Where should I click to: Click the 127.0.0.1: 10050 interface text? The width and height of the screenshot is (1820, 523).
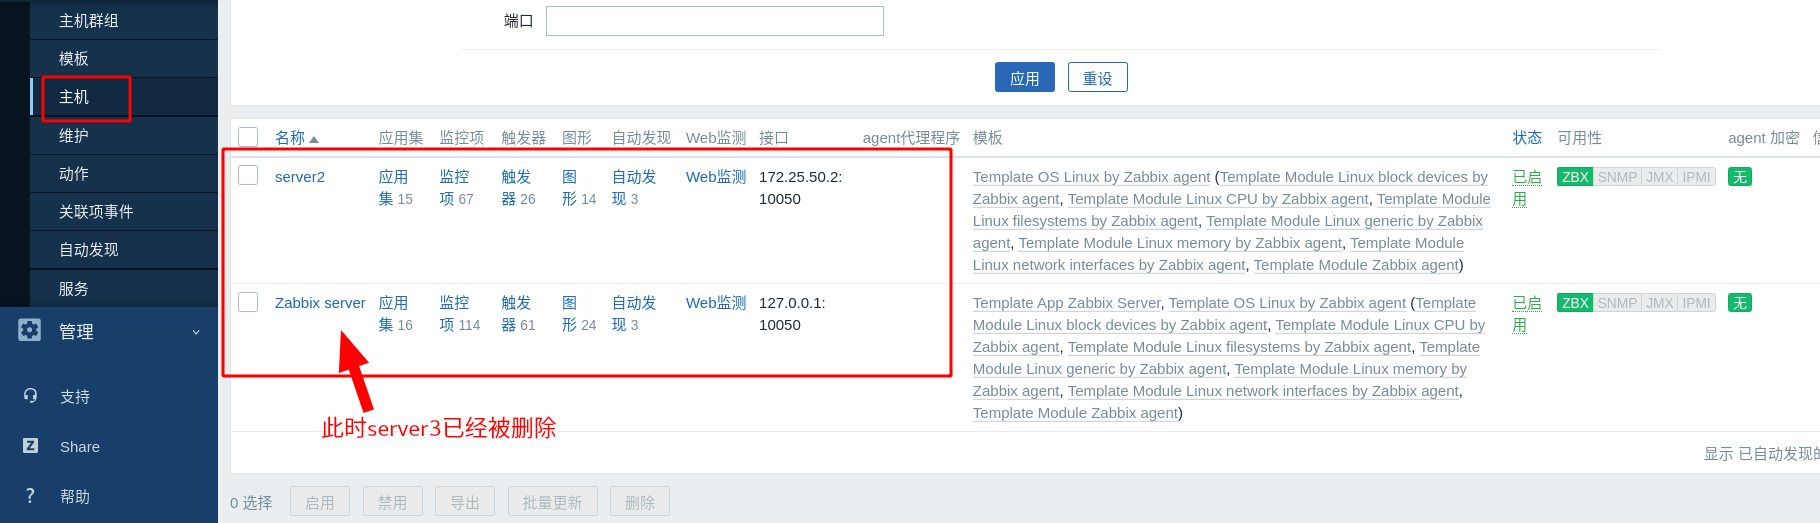pos(792,314)
